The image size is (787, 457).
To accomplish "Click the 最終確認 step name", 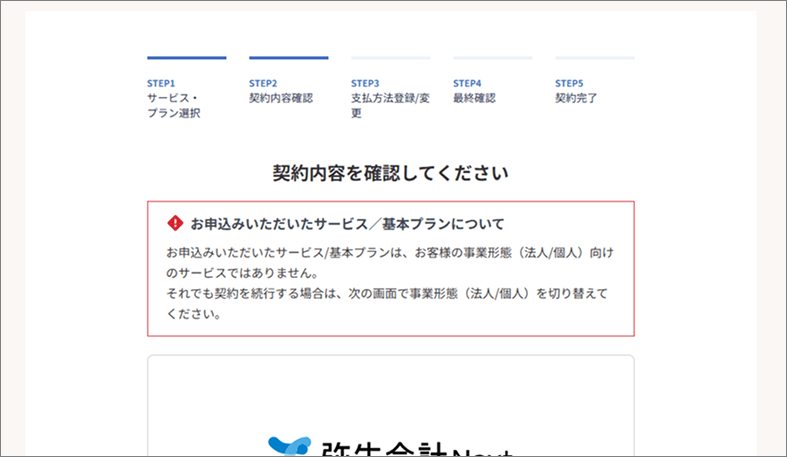I will point(474,98).
